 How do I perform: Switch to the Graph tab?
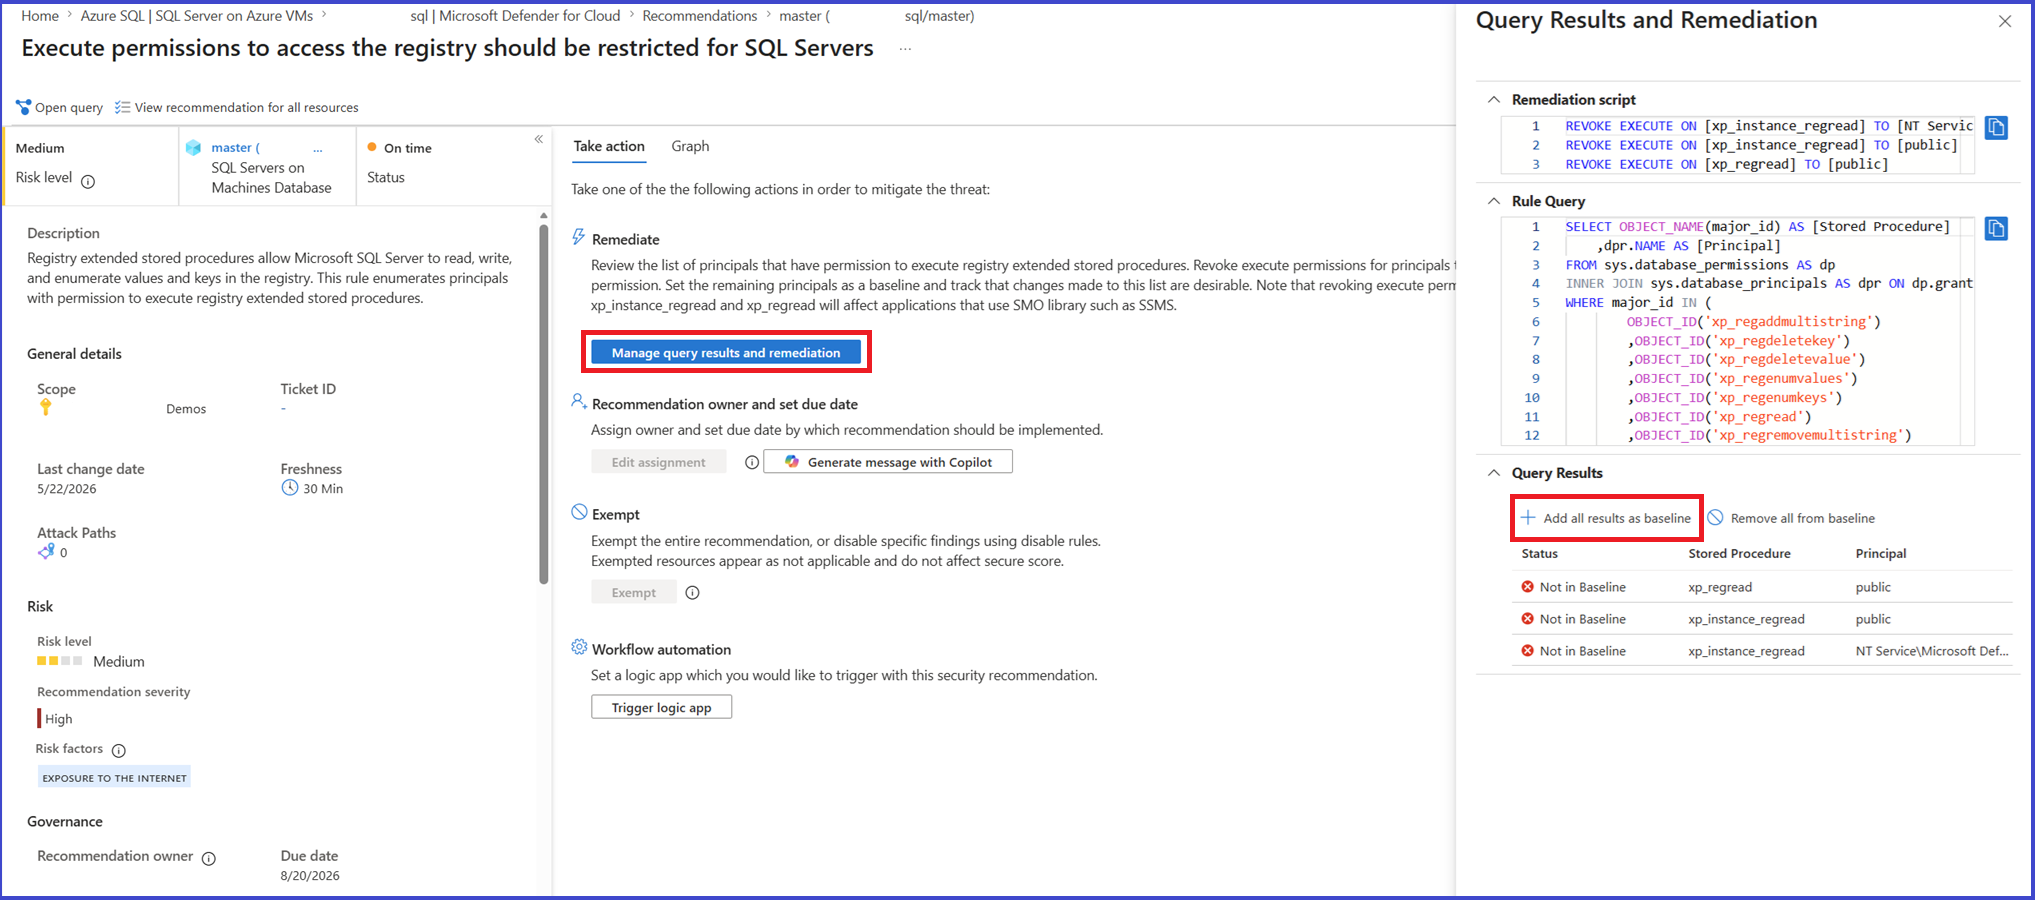(690, 146)
